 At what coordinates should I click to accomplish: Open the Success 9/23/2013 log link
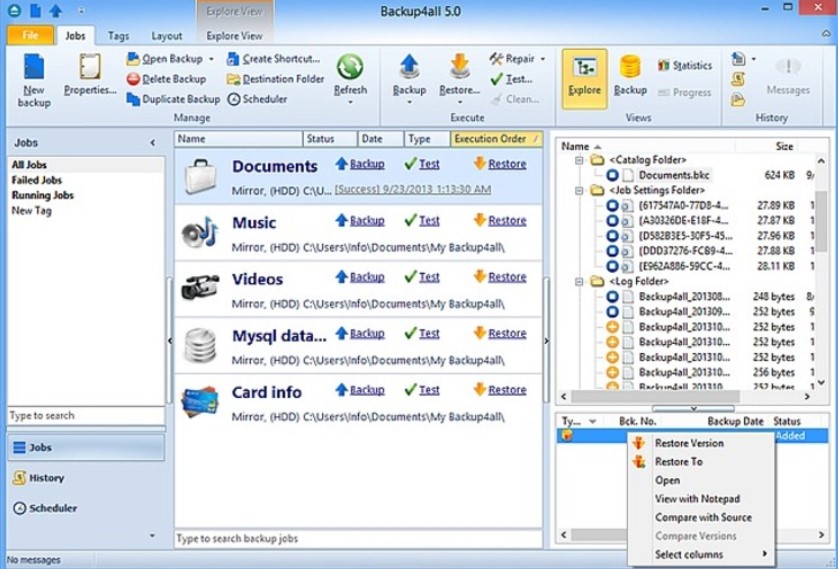(413, 189)
